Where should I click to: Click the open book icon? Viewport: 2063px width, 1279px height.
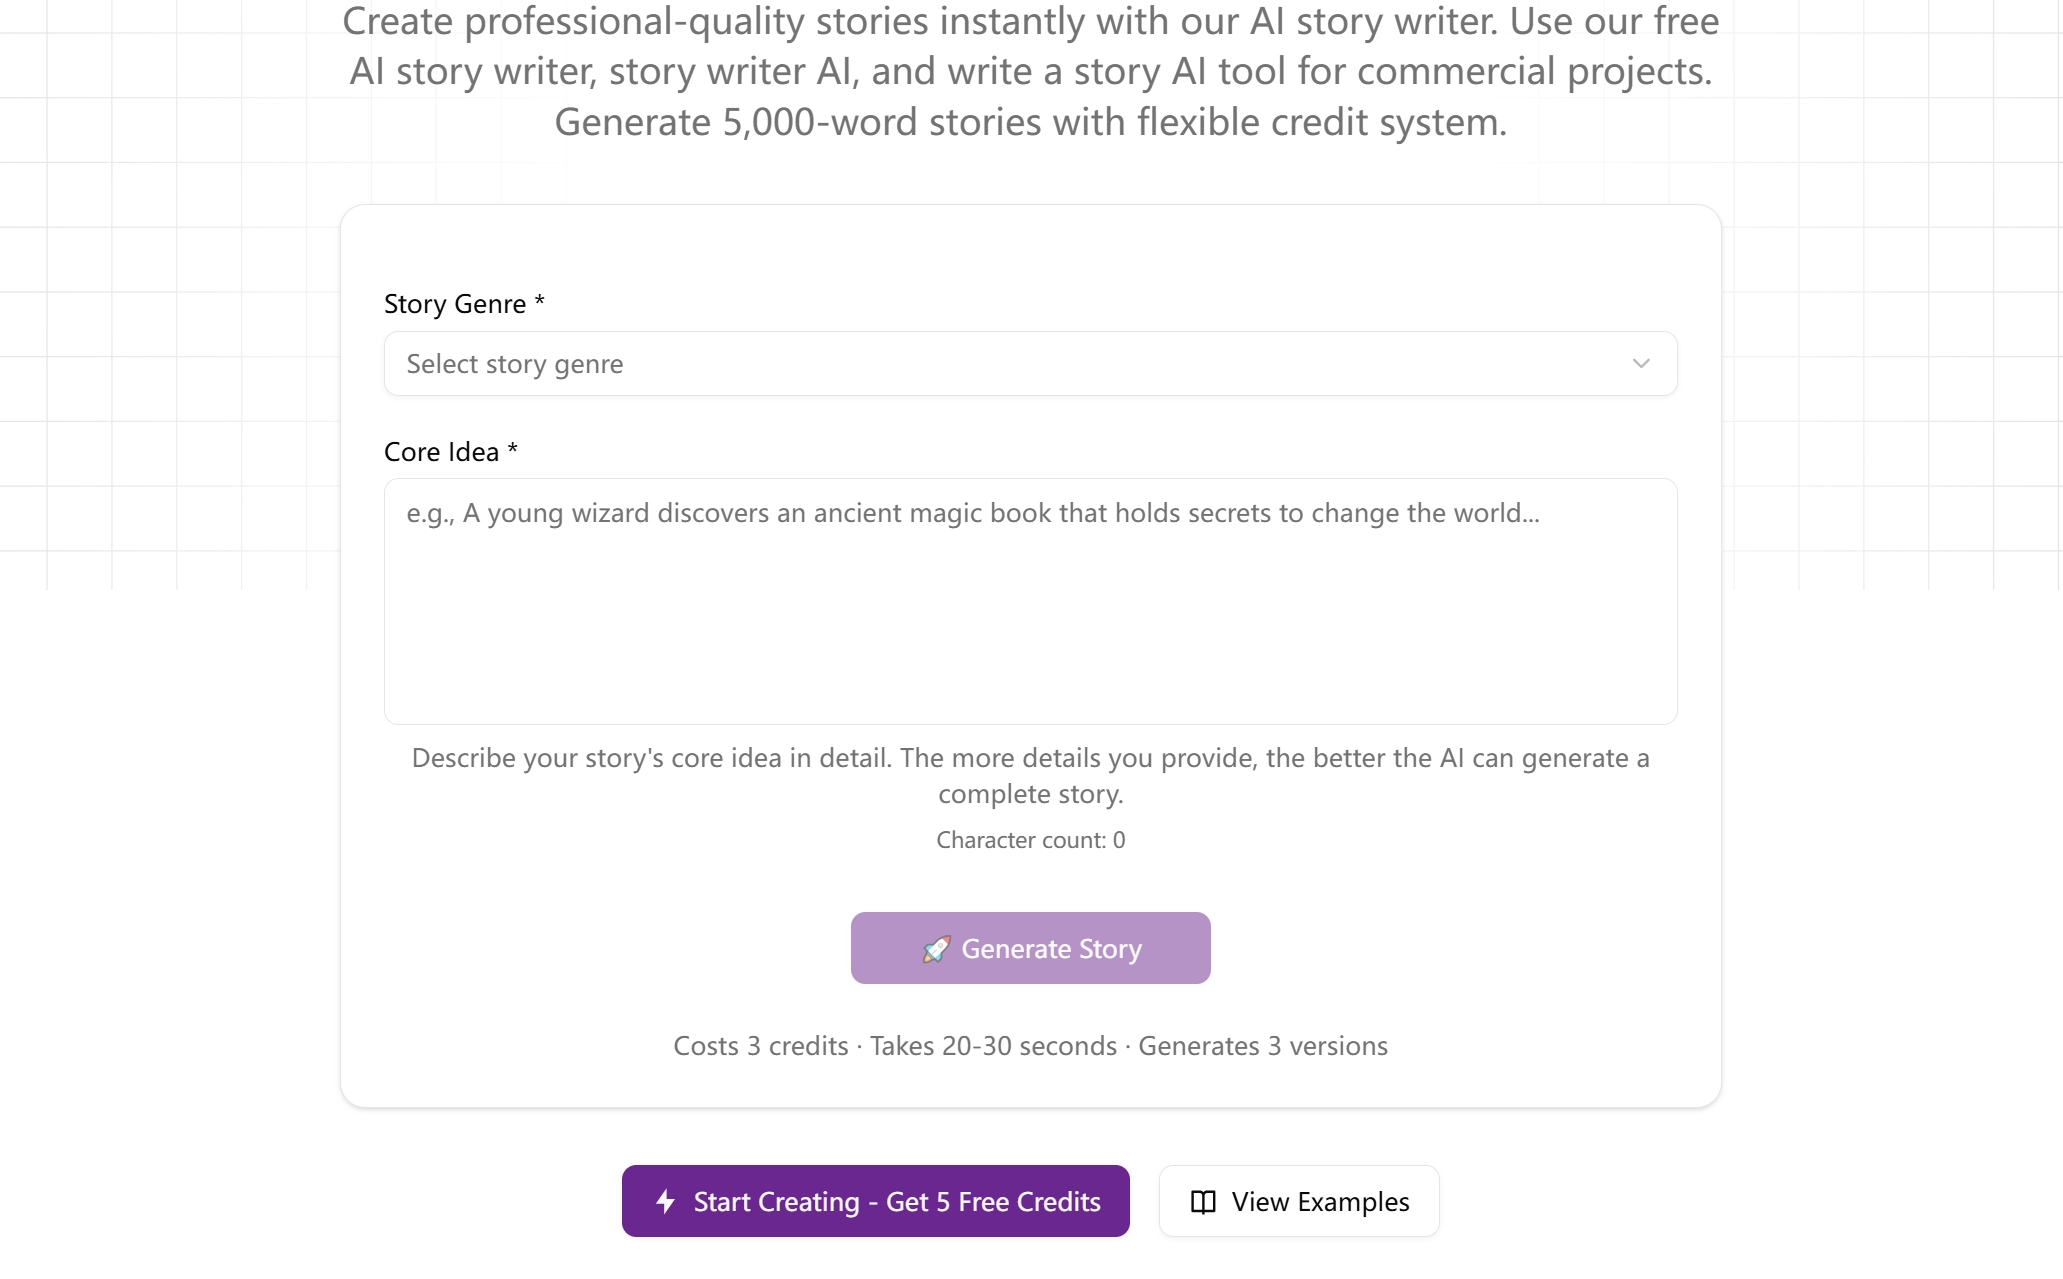1203,1202
